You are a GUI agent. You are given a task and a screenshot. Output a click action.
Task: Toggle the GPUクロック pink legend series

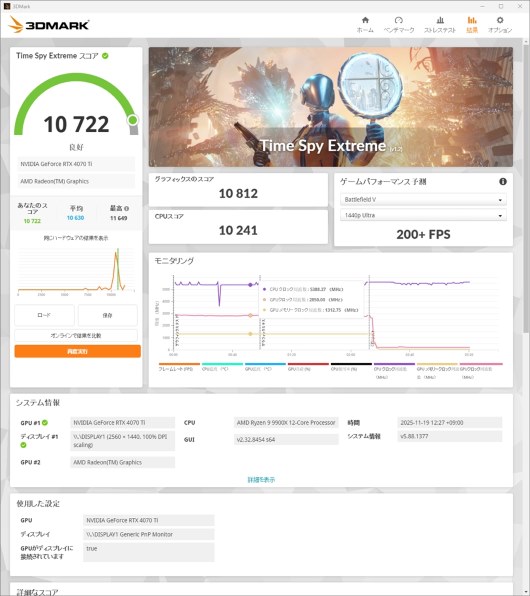coord(481,371)
